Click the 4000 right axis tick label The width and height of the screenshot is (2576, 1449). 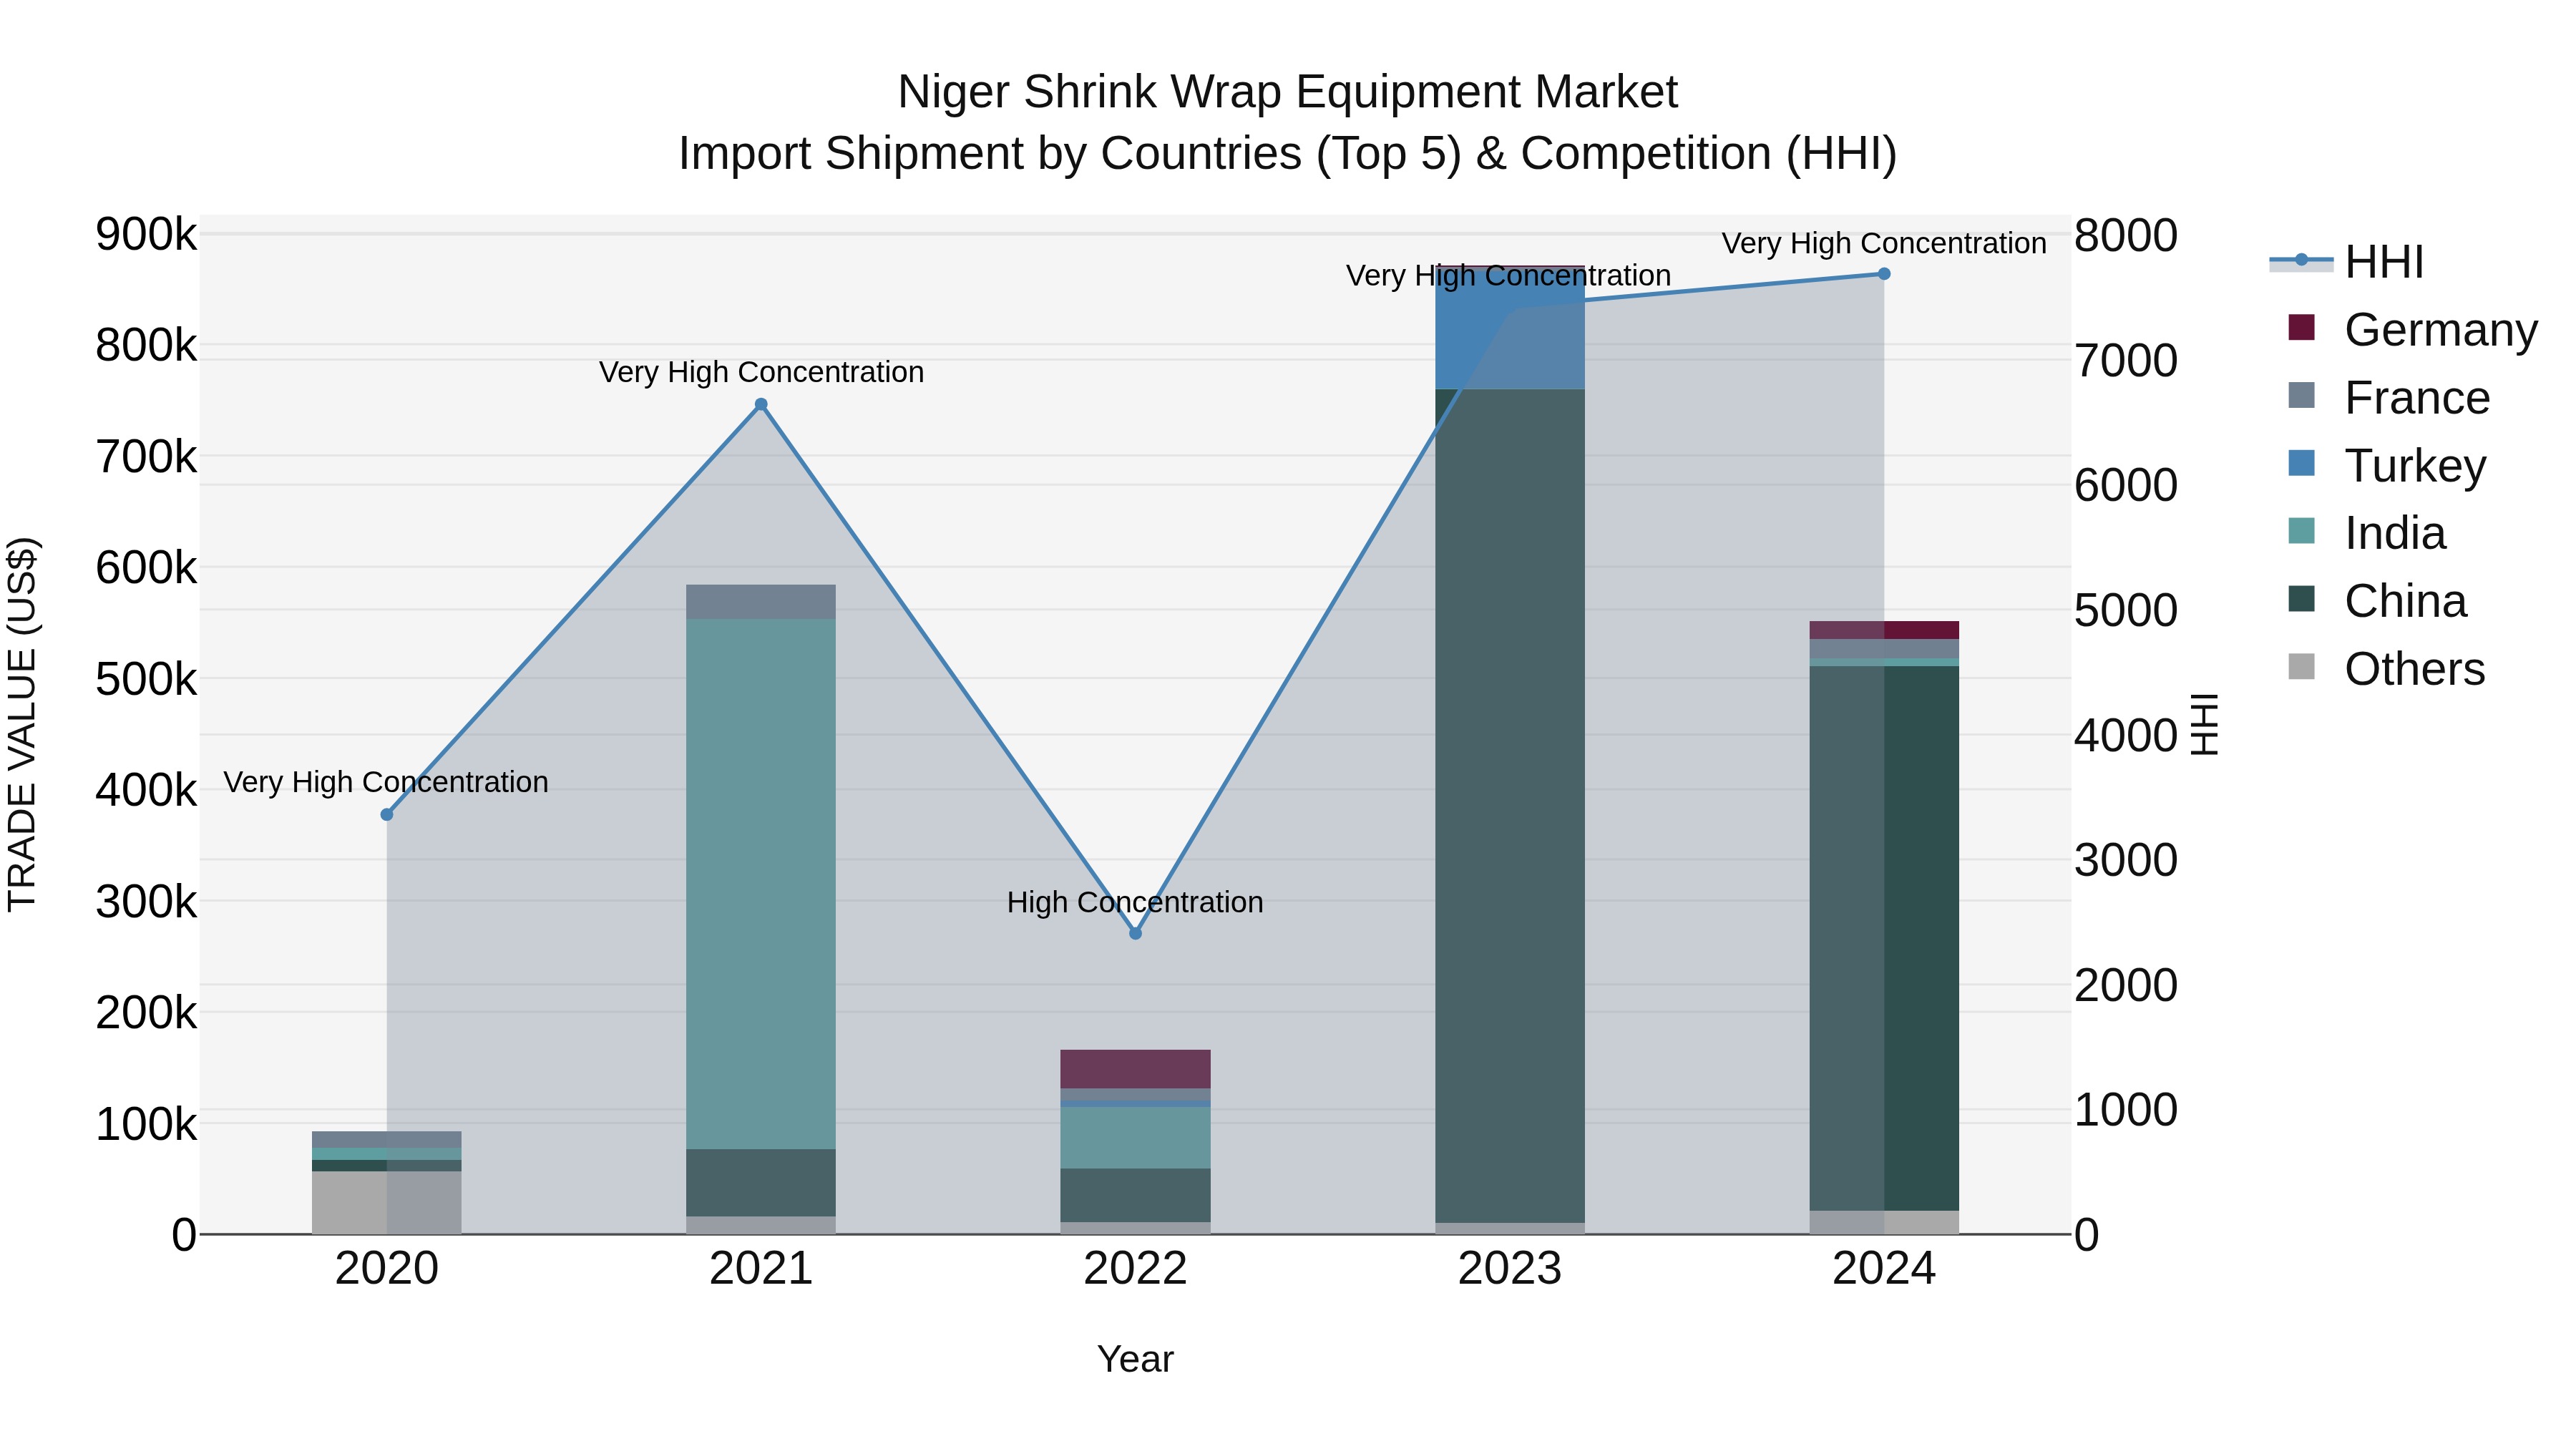click(x=2126, y=735)
